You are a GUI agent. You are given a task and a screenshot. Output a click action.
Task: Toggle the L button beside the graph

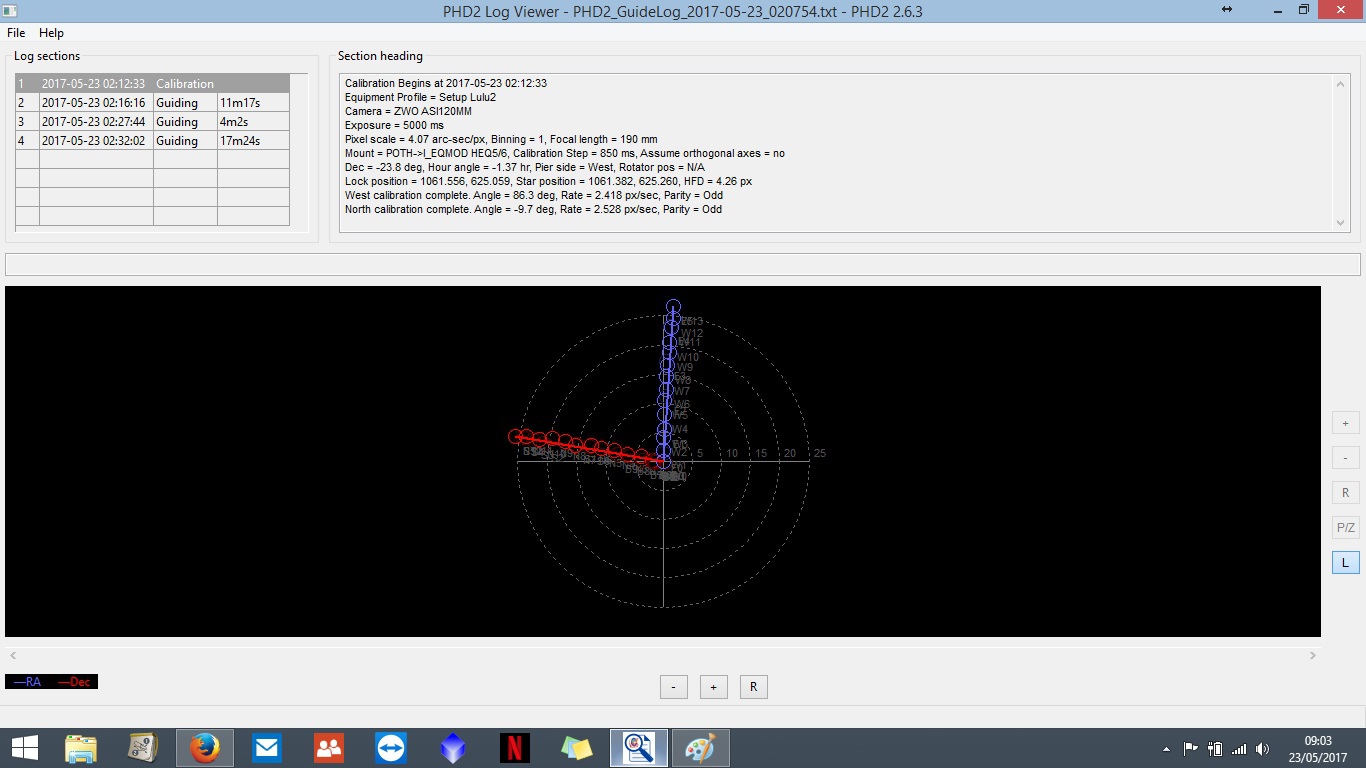pyautogui.click(x=1345, y=563)
